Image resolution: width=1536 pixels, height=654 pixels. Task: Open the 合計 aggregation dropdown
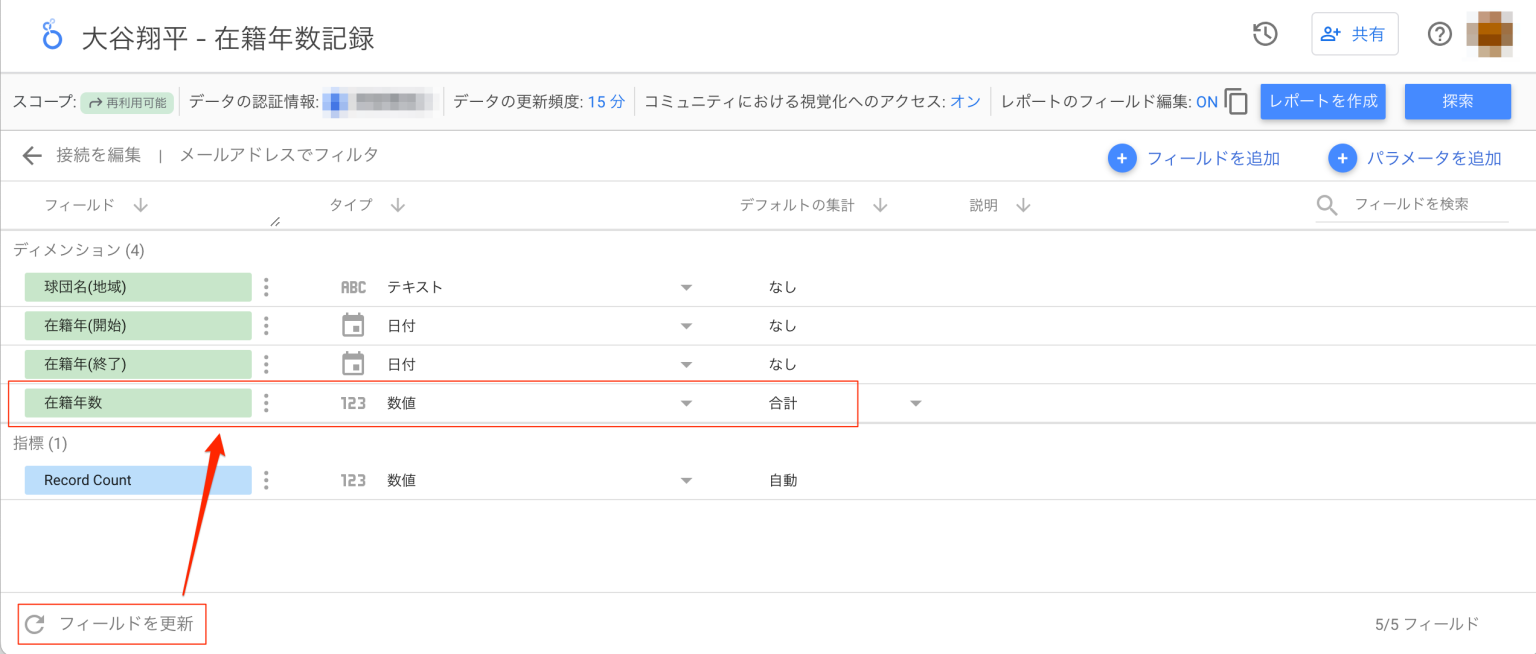click(916, 402)
